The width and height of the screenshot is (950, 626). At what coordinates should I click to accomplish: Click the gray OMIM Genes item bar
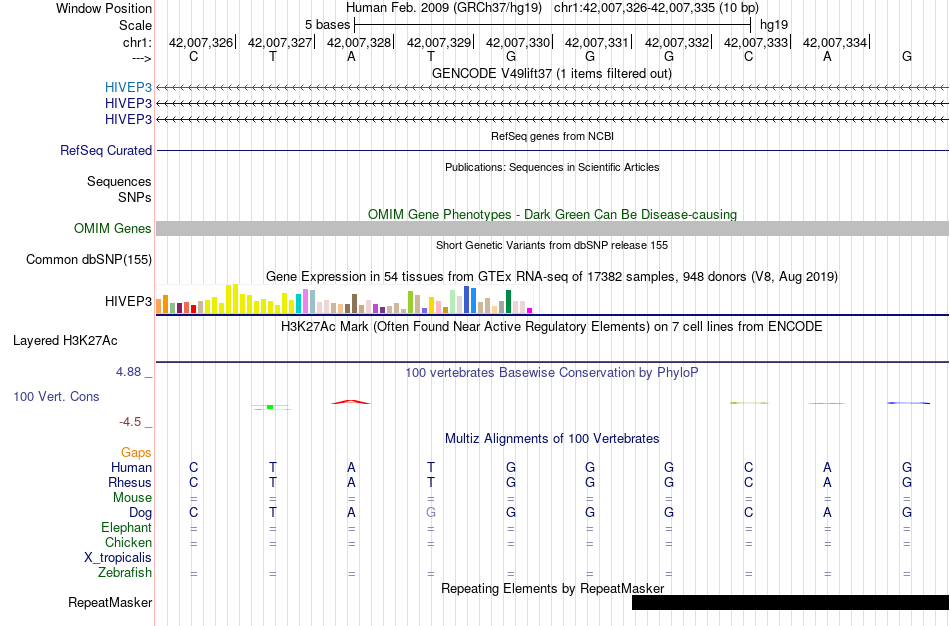coord(552,228)
